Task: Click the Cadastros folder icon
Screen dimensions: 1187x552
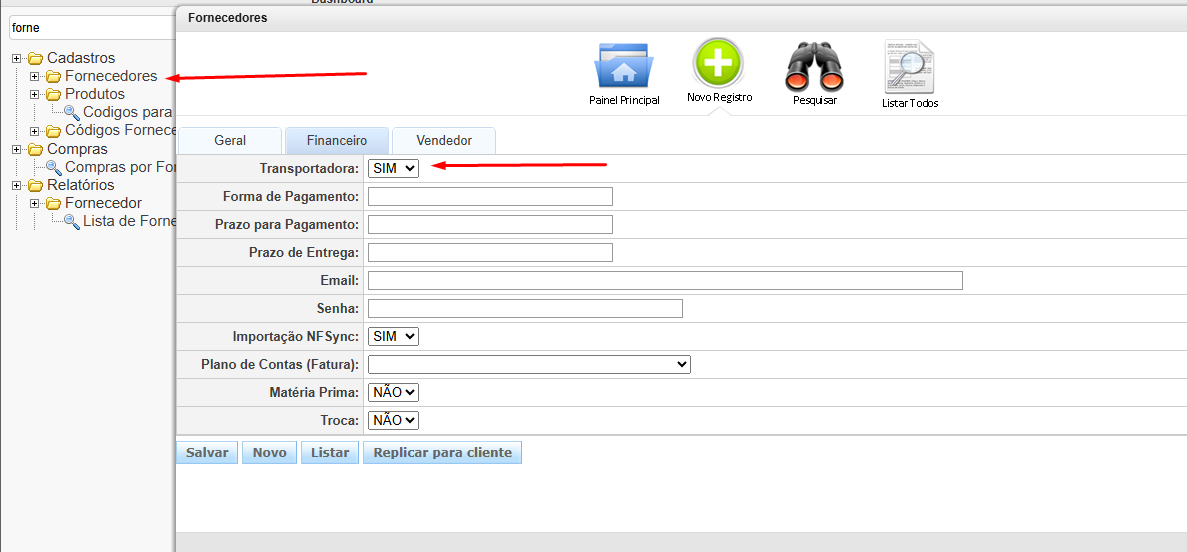Action: tap(35, 59)
